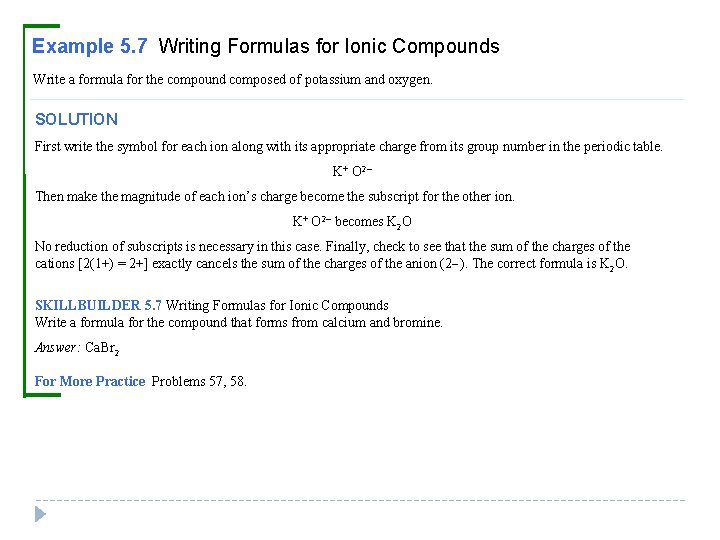Click the For More Practice label
Screen dimensions: 720x540
[90, 381]
